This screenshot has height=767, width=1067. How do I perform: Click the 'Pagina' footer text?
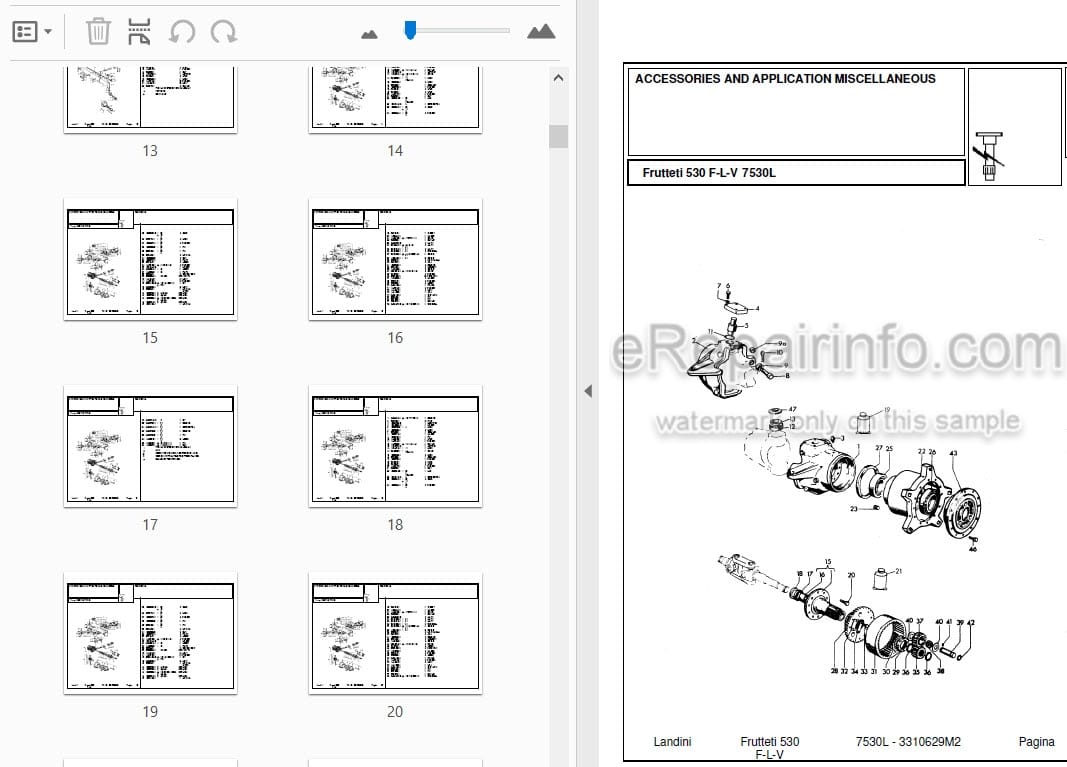pyautogui.click(x=1036, y=742)
